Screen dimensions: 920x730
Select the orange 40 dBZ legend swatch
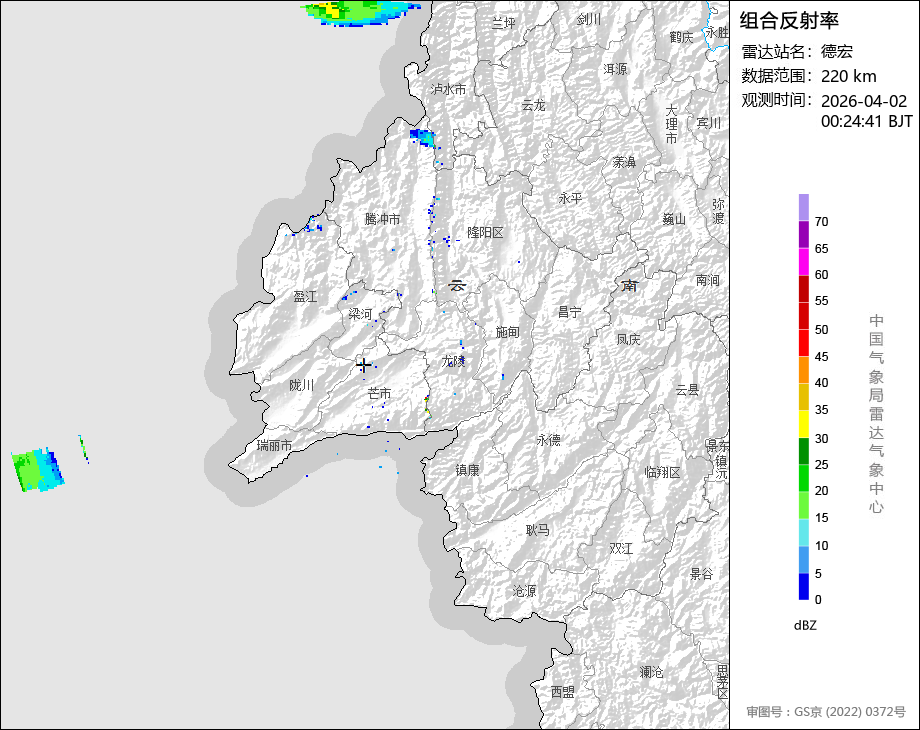click(804, 370)
